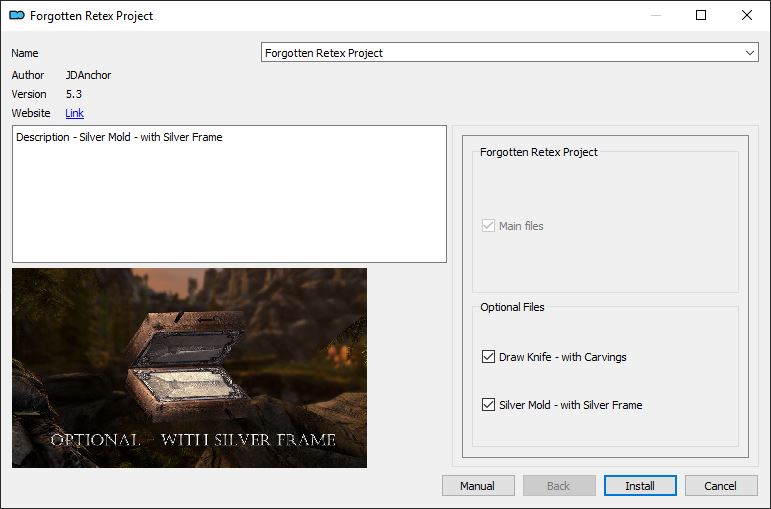Toggle the Silver Mold - with Silver Frame checkbox
The width and height of the screenshot is (771, 509).
click(488, 405)
